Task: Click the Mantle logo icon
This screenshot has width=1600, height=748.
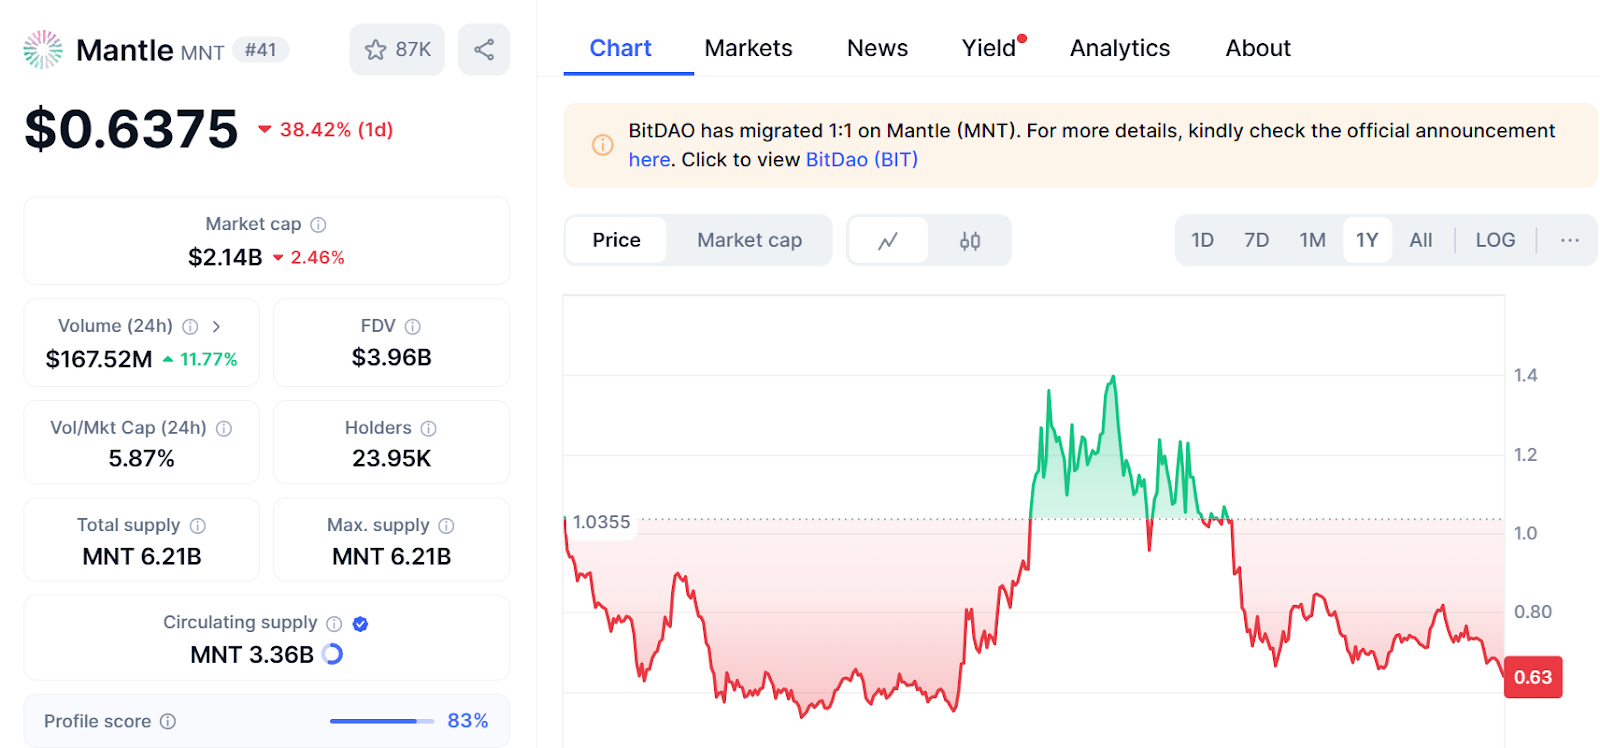Action: (43, 49)
